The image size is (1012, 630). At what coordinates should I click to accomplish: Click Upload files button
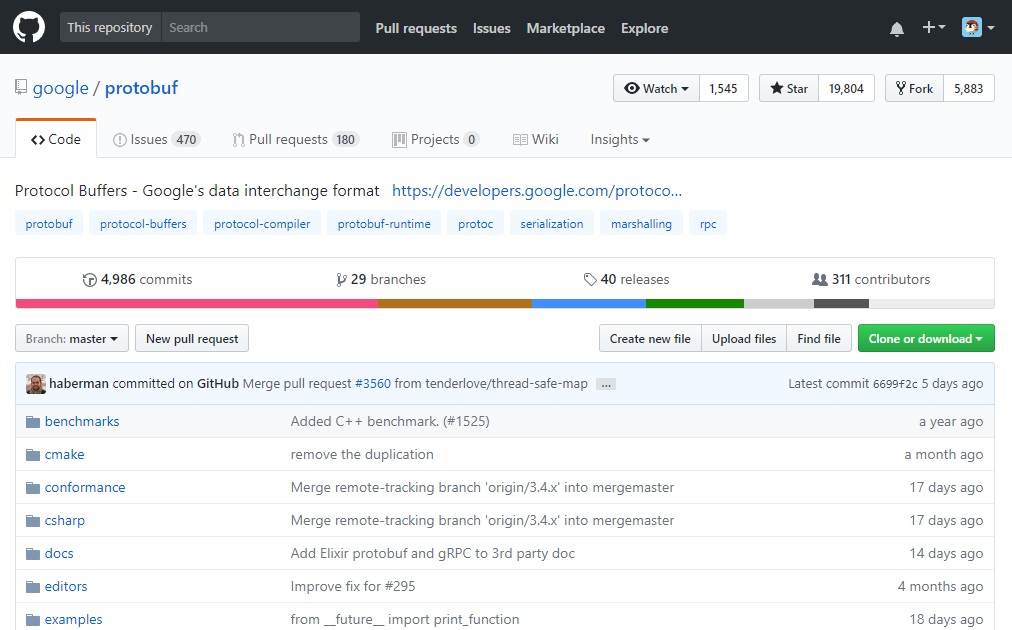click(744, 338)
